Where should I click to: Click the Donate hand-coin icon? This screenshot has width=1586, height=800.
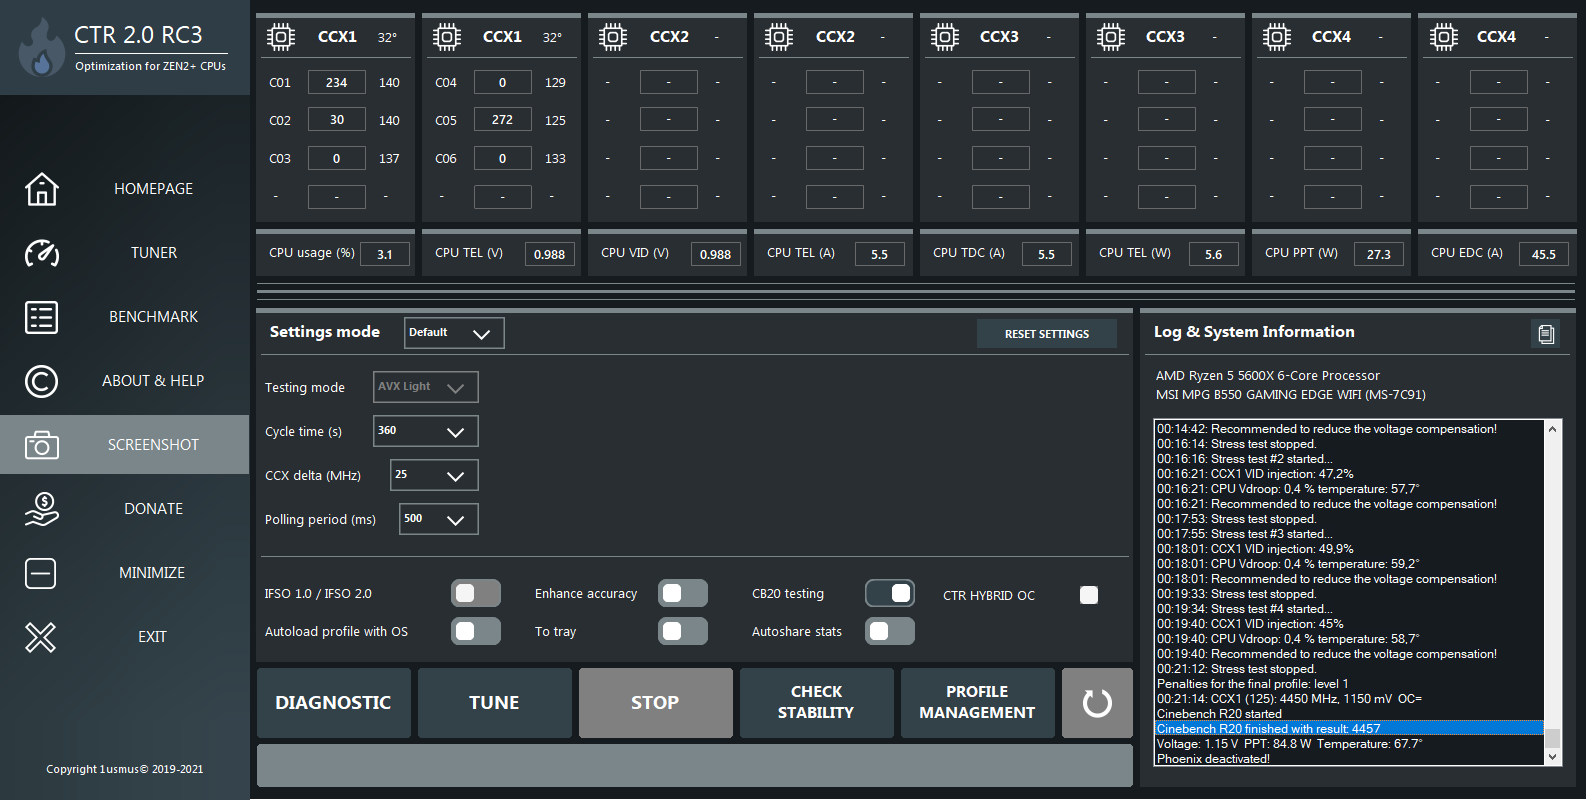coord(41,509)
